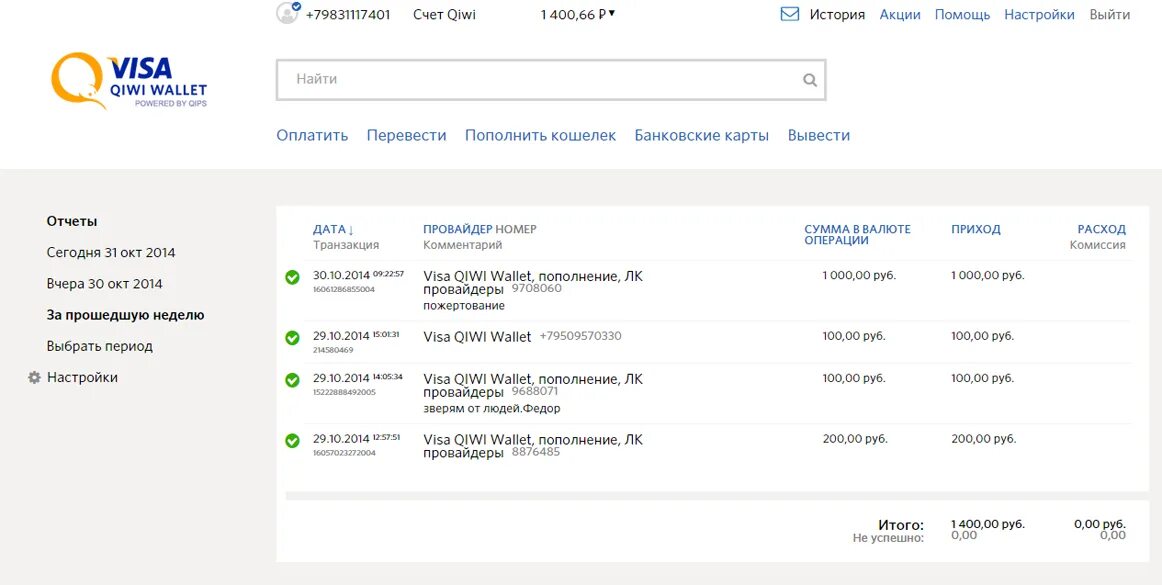The image size is (1162, 585).
Task: Open Пополнить кошелек section
Action: click(x=540, y=136)
